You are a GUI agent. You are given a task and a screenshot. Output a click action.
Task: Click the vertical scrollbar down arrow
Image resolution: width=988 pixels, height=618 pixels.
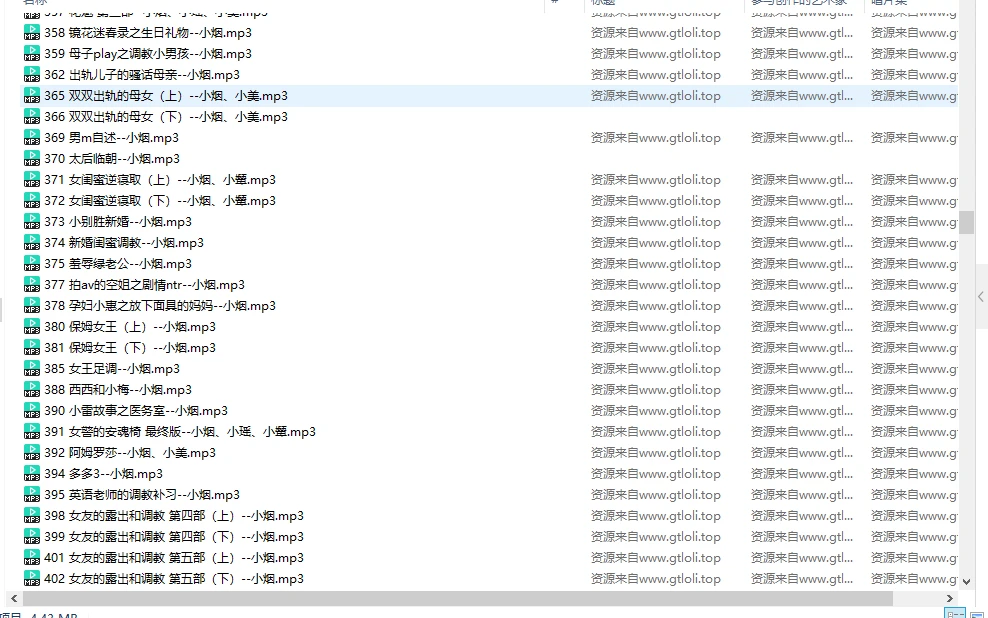[966, 581]
